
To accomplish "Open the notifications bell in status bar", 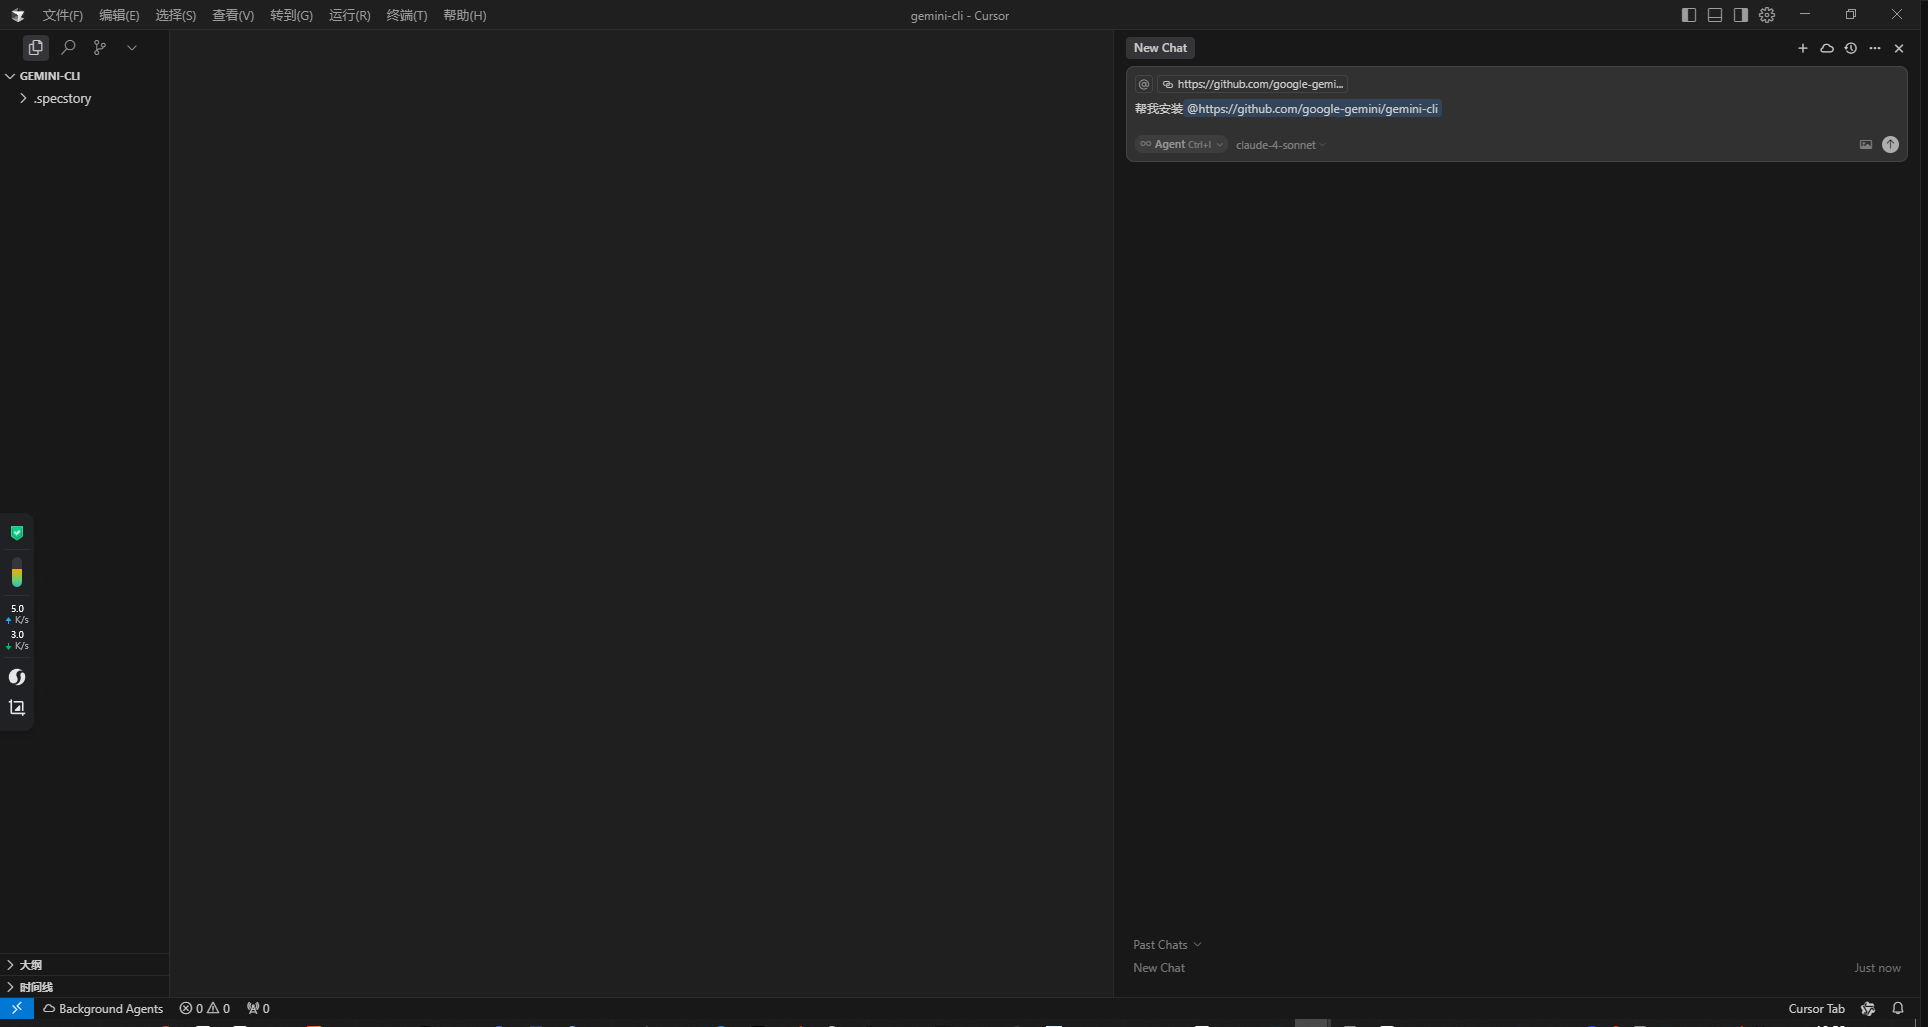I will point(1898,1008).
